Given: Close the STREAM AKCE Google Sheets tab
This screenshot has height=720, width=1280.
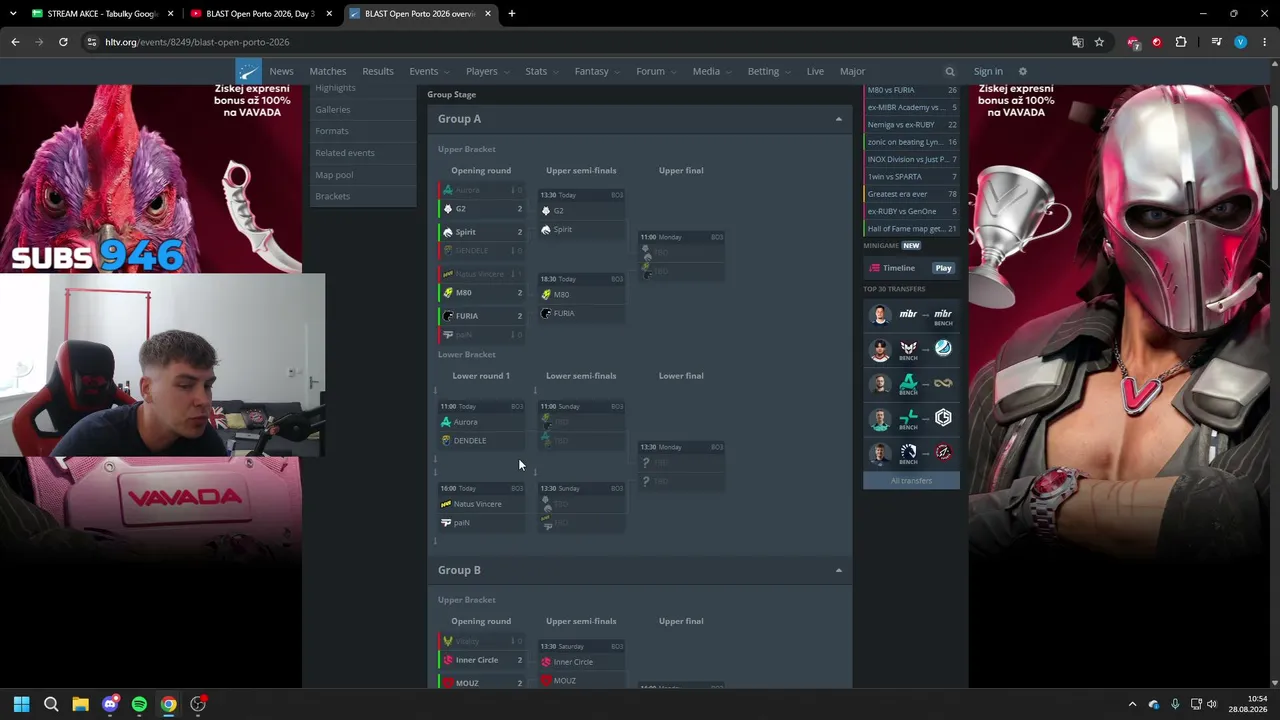Looking at the screenshot, I should tap(170, 14).
